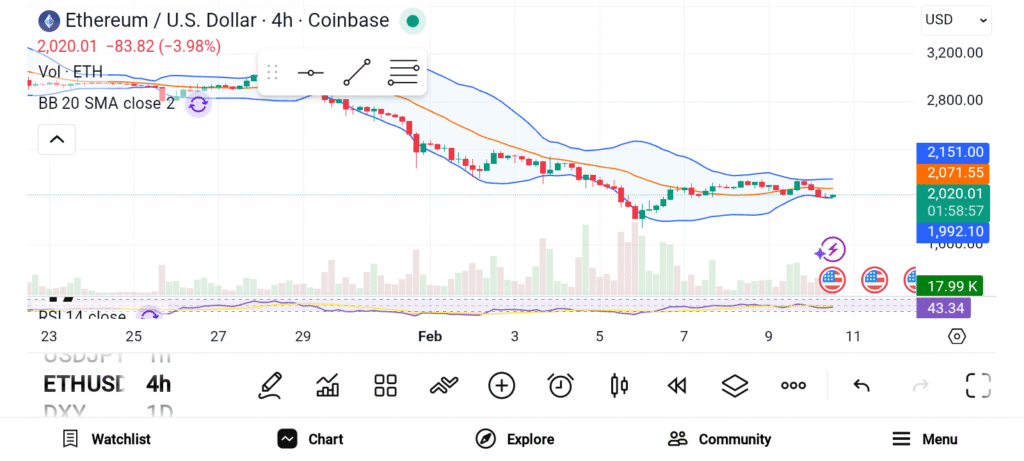The width and height of the screenshot is (1024, 461).
Task: Open the indicators chart icon
Action: [328, 385]
